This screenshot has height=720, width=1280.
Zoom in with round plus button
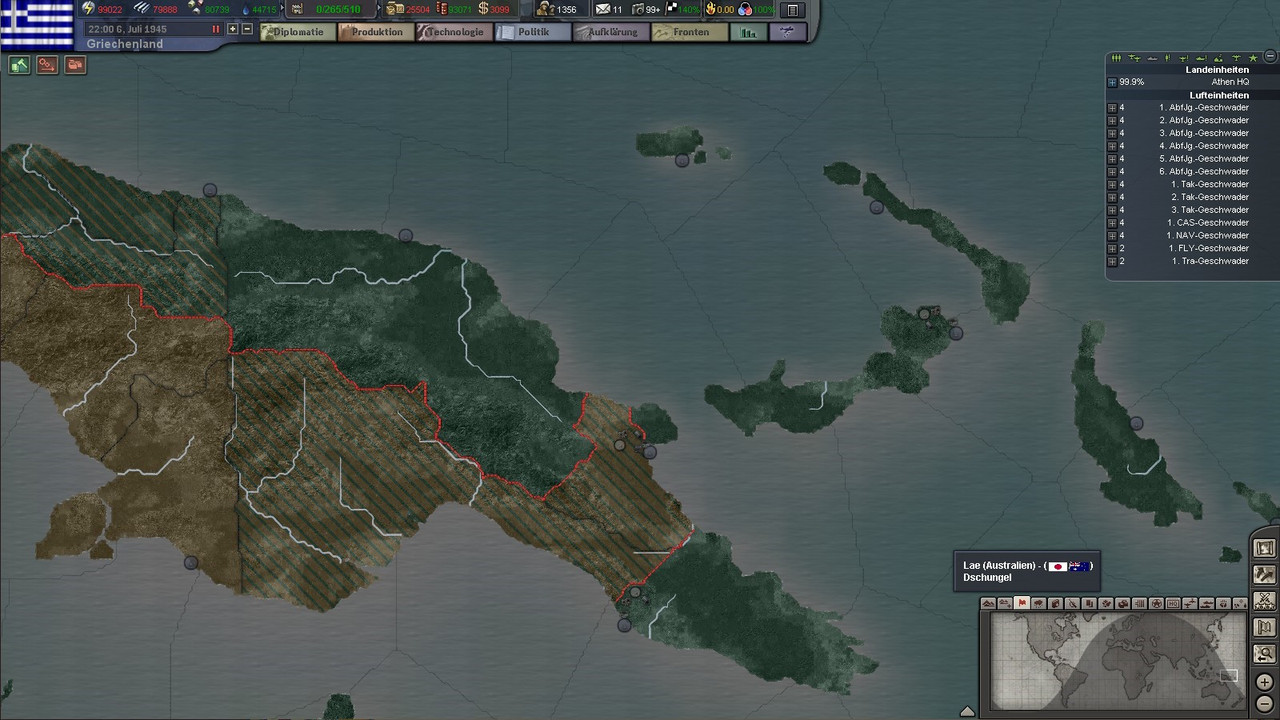click(x=1265, y=682)
